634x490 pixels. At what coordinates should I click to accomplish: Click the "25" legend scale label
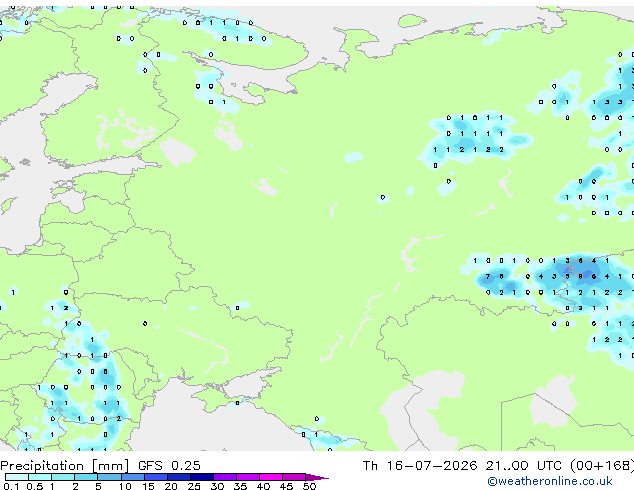click(x=194, y=486)
